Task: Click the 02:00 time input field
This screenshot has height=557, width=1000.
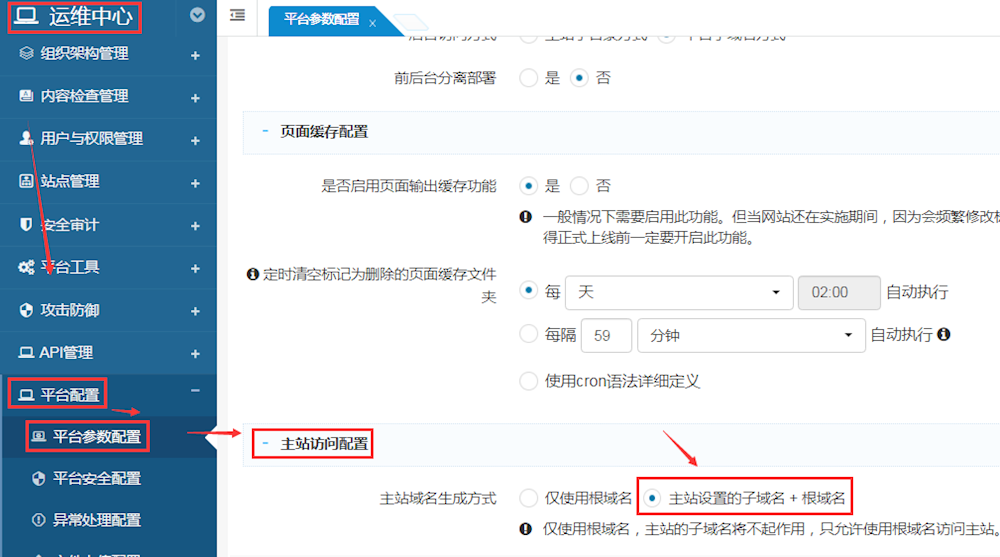Action: click(838, 293)
